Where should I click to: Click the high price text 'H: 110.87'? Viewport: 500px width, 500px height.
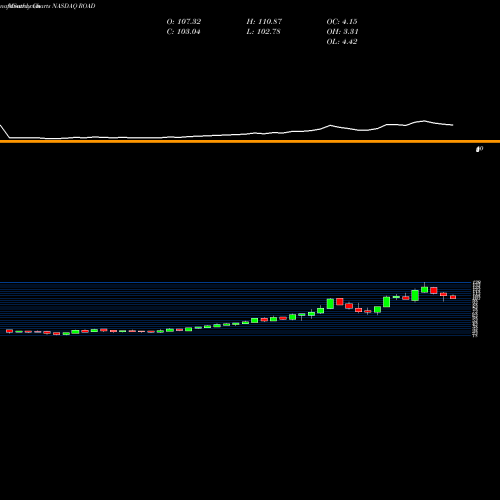(264, 22)
